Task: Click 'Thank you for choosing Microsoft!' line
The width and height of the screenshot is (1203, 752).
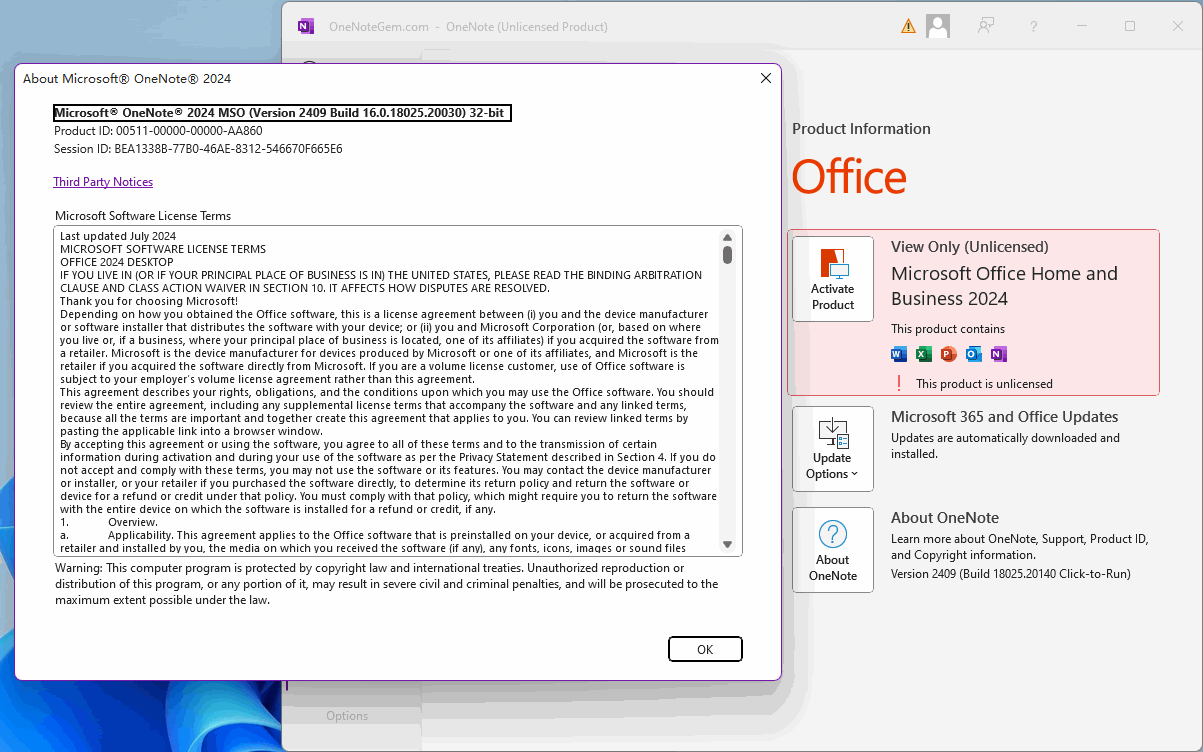Action: coord(149,301)
